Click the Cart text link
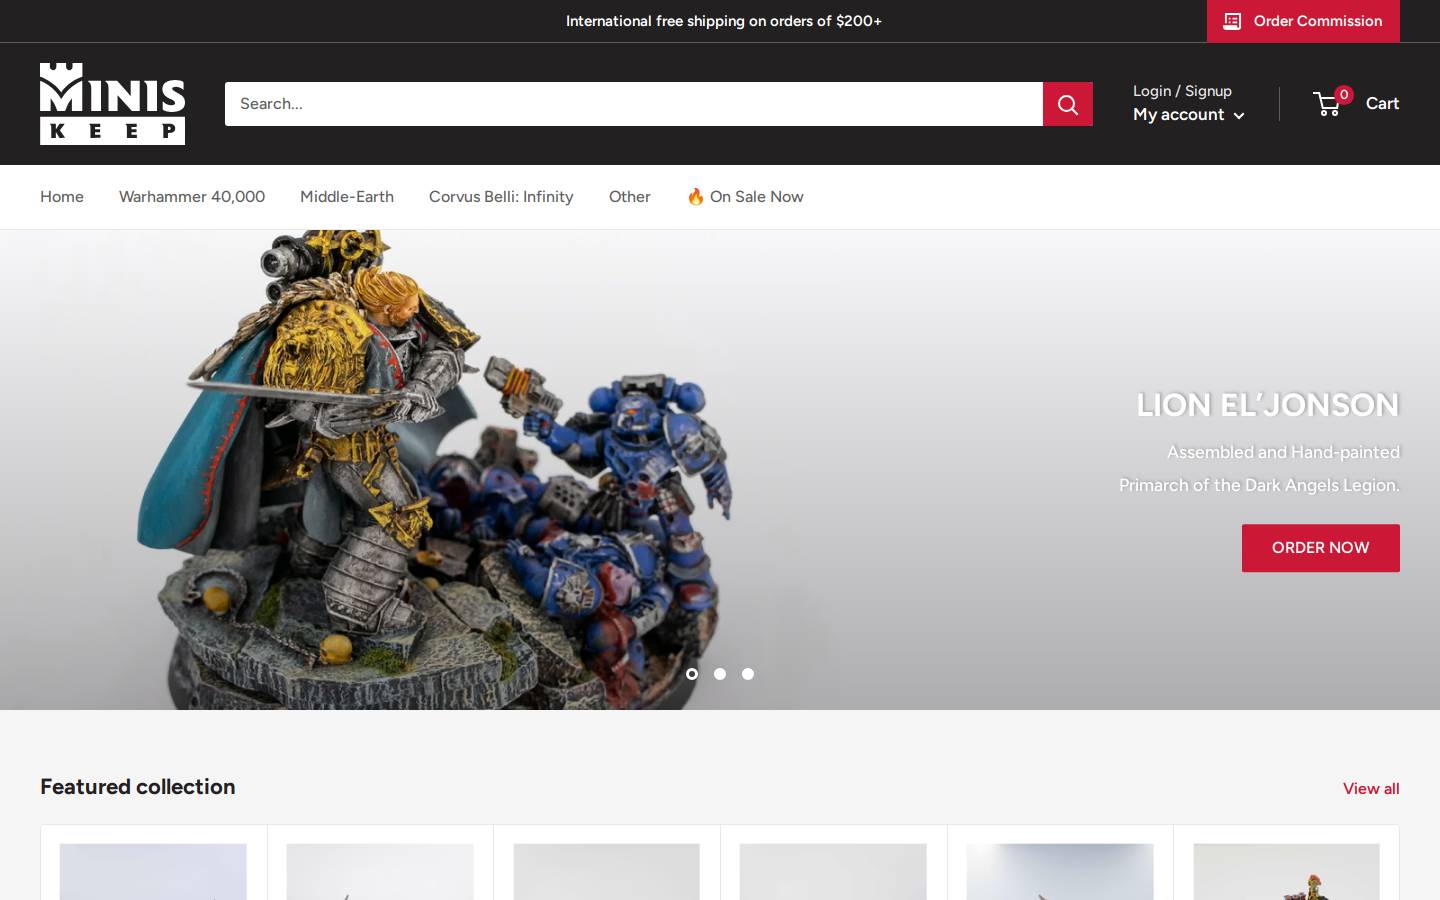 pyautogui.click(x=1382, y=104)
